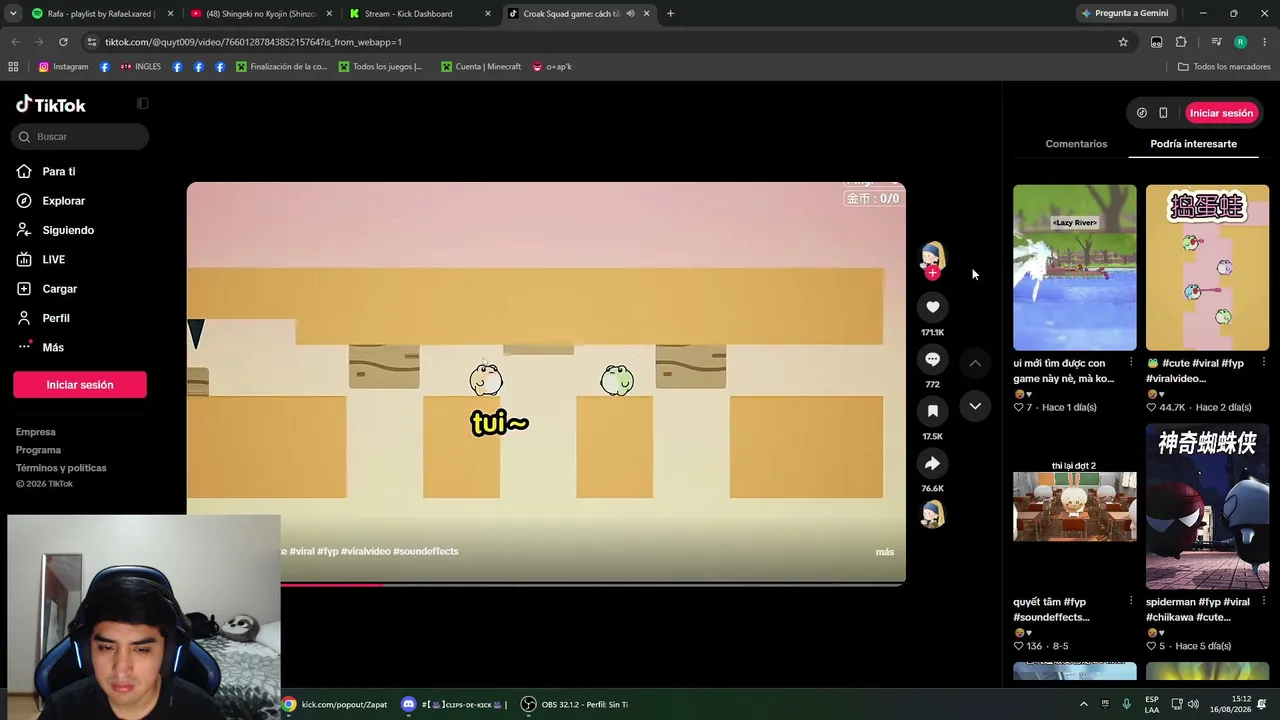Open 'Términos y políticas' footer link
This screenshot has width=1280, height=720.
click(61, 468)
